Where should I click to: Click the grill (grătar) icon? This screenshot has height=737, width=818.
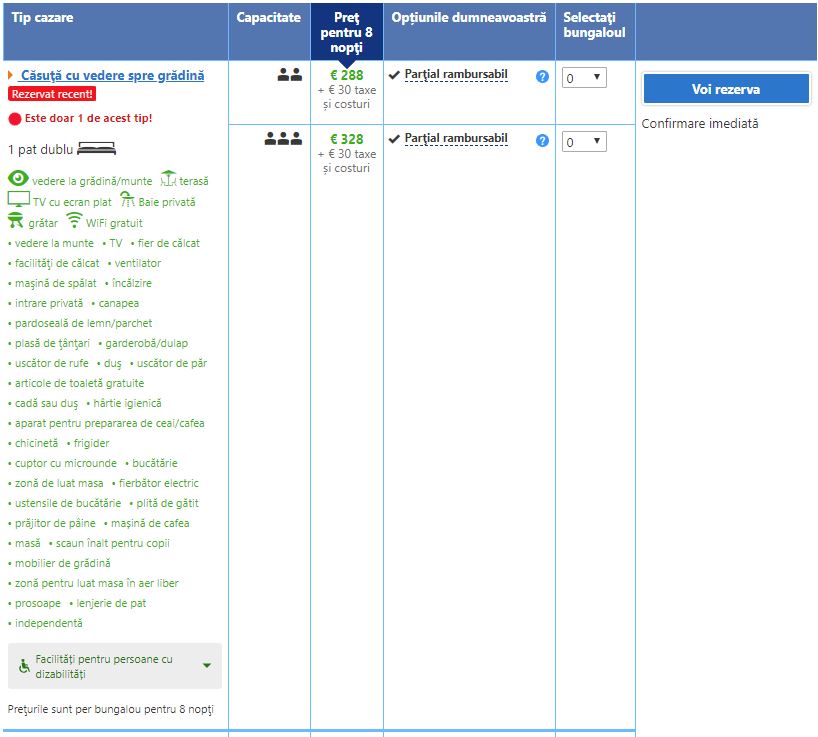16,221
